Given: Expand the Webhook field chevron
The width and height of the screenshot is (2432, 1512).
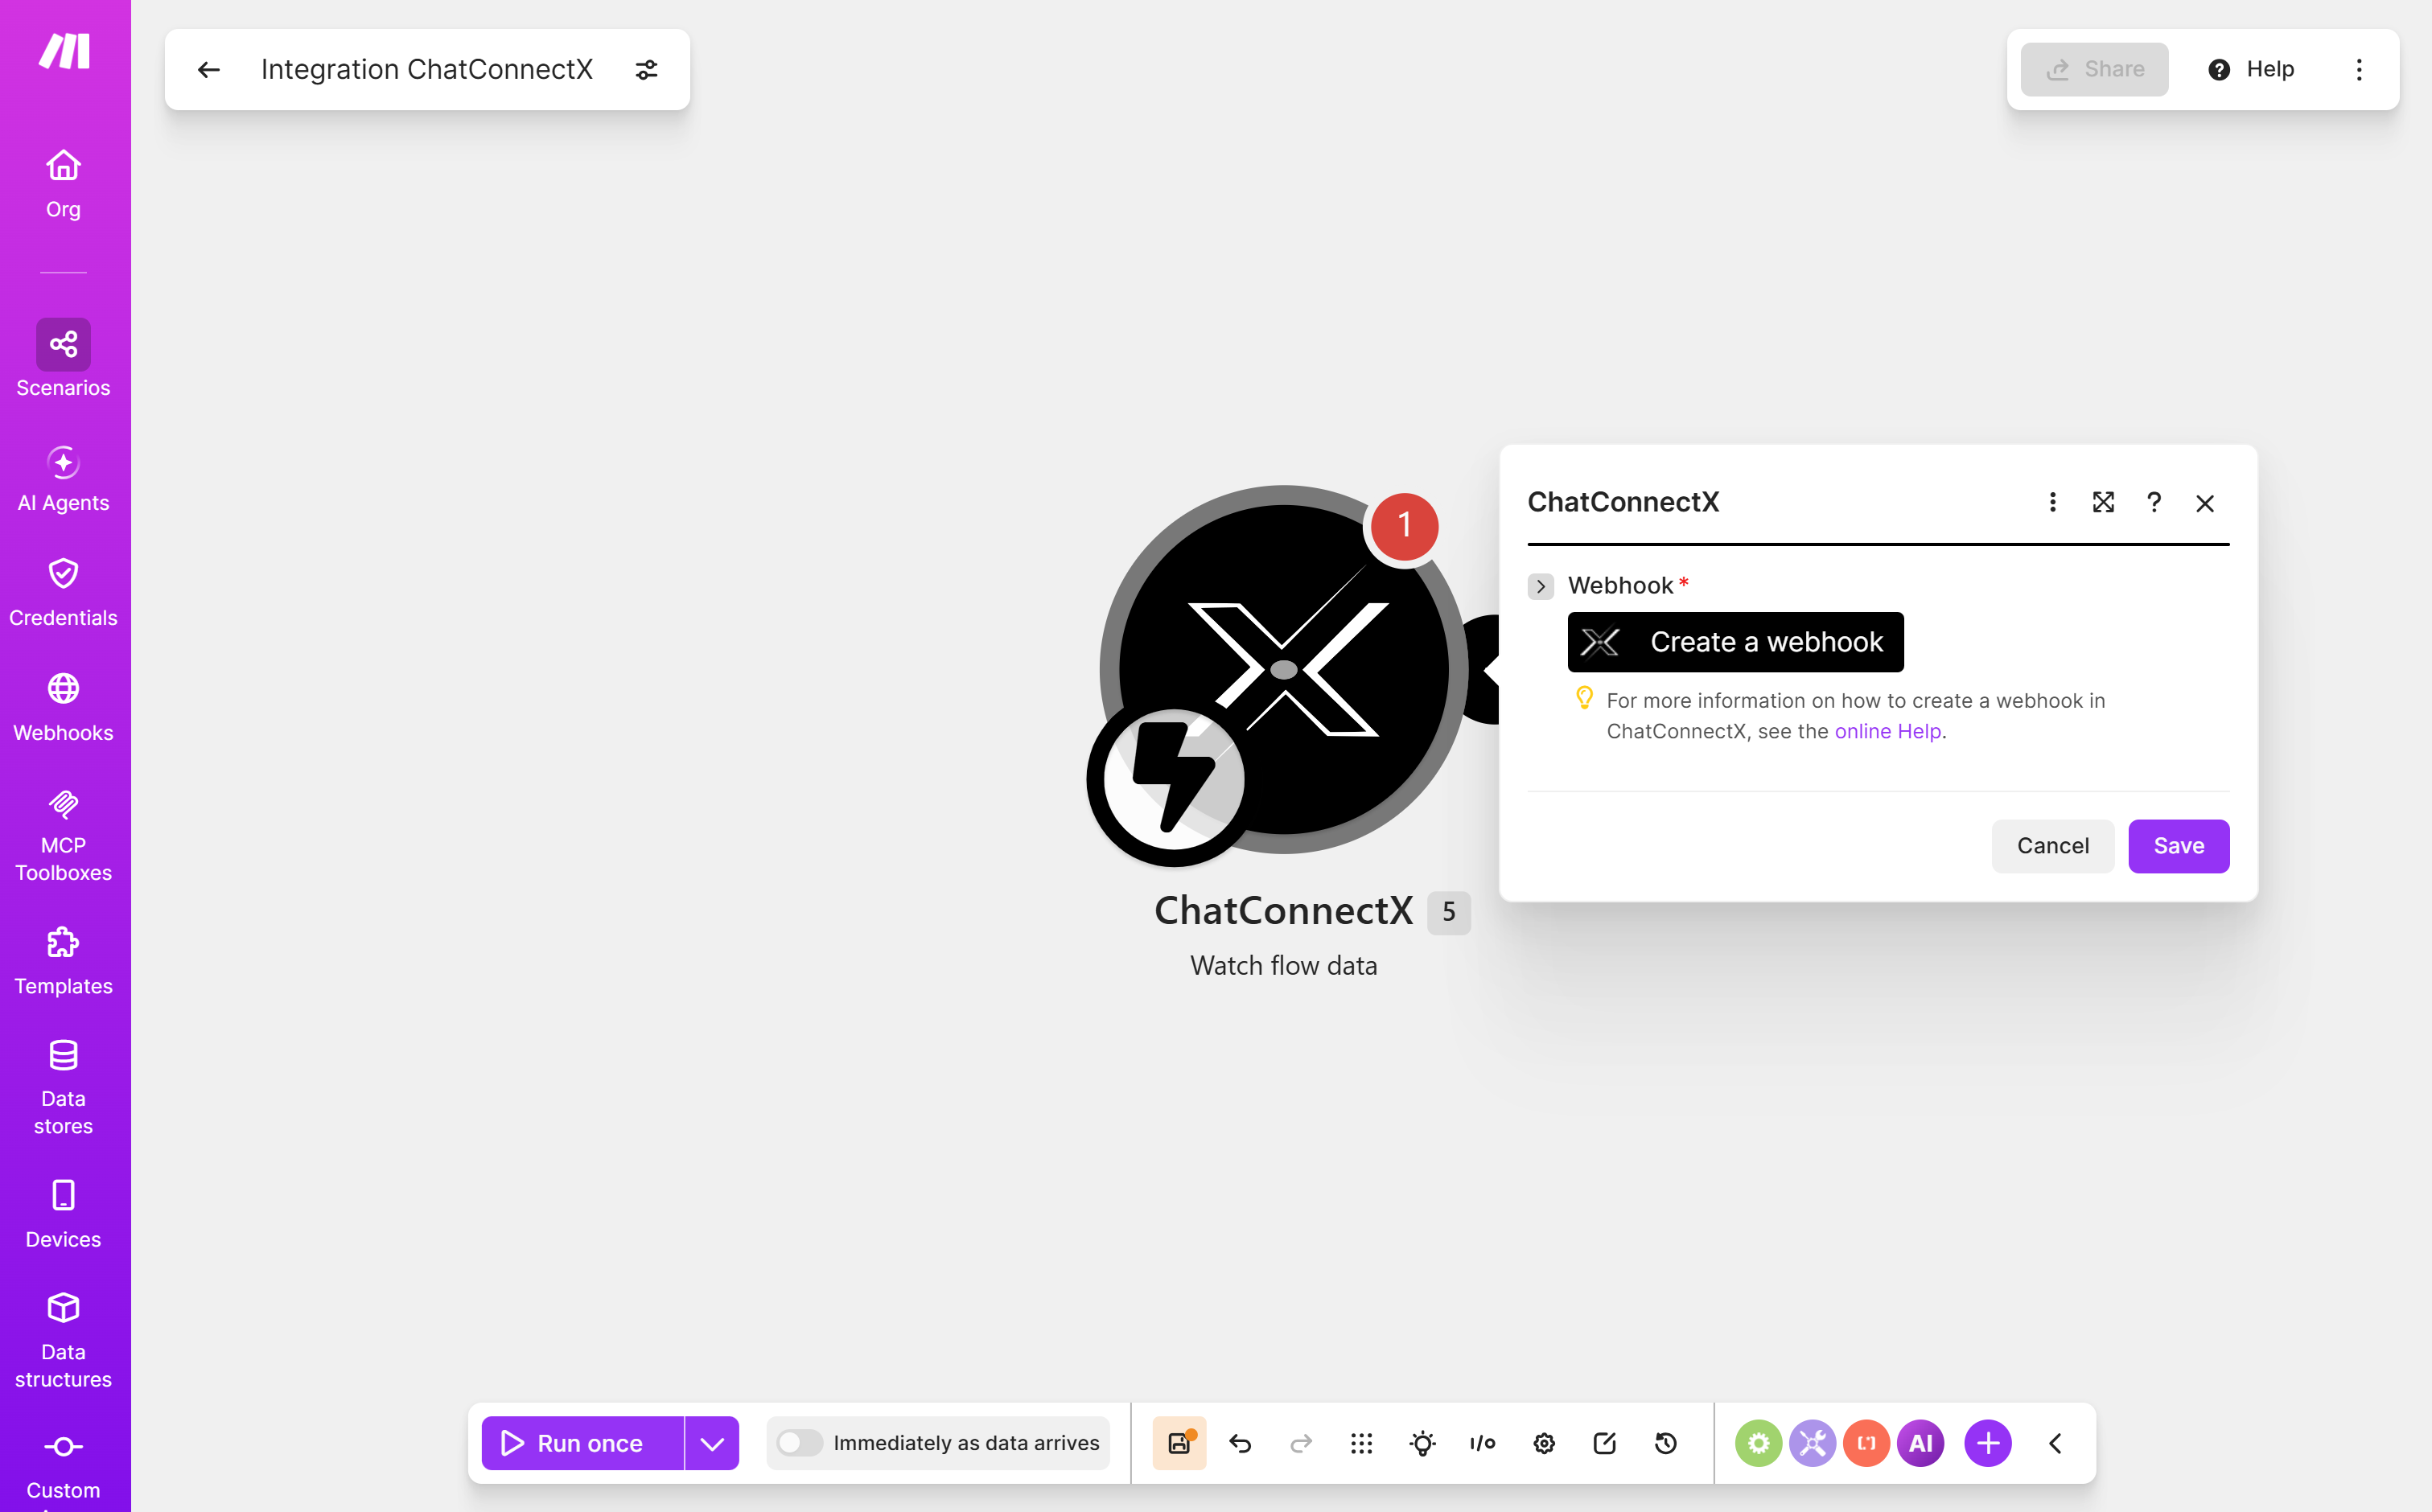Looking at the screenshot, I should [x=1541, y=586].
